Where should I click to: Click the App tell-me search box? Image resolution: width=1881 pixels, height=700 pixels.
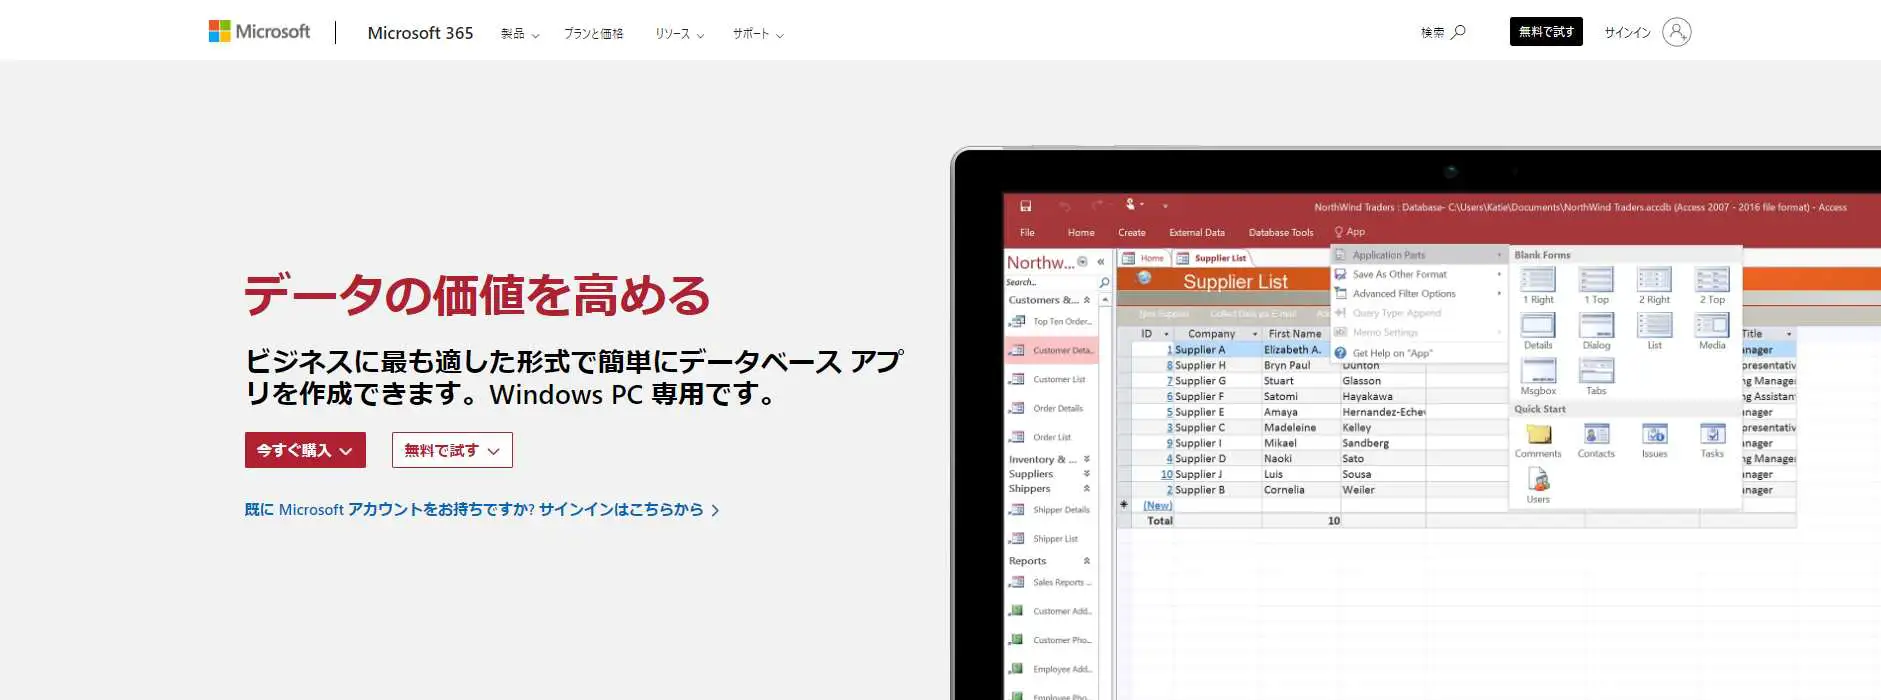click(1350, 232)
